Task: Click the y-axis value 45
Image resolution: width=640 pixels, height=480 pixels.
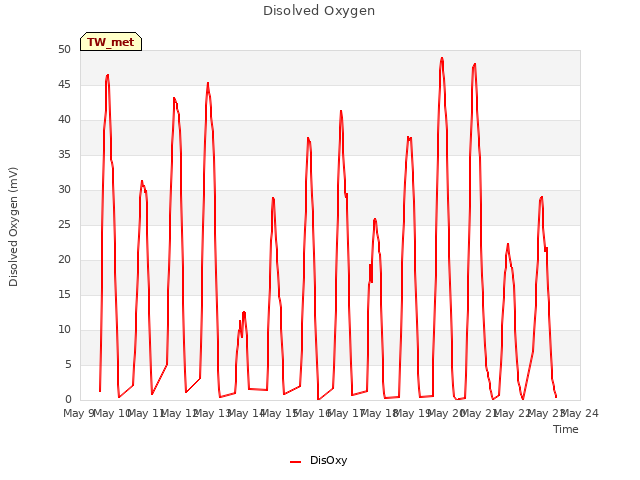Action: [x=64, y=84]
